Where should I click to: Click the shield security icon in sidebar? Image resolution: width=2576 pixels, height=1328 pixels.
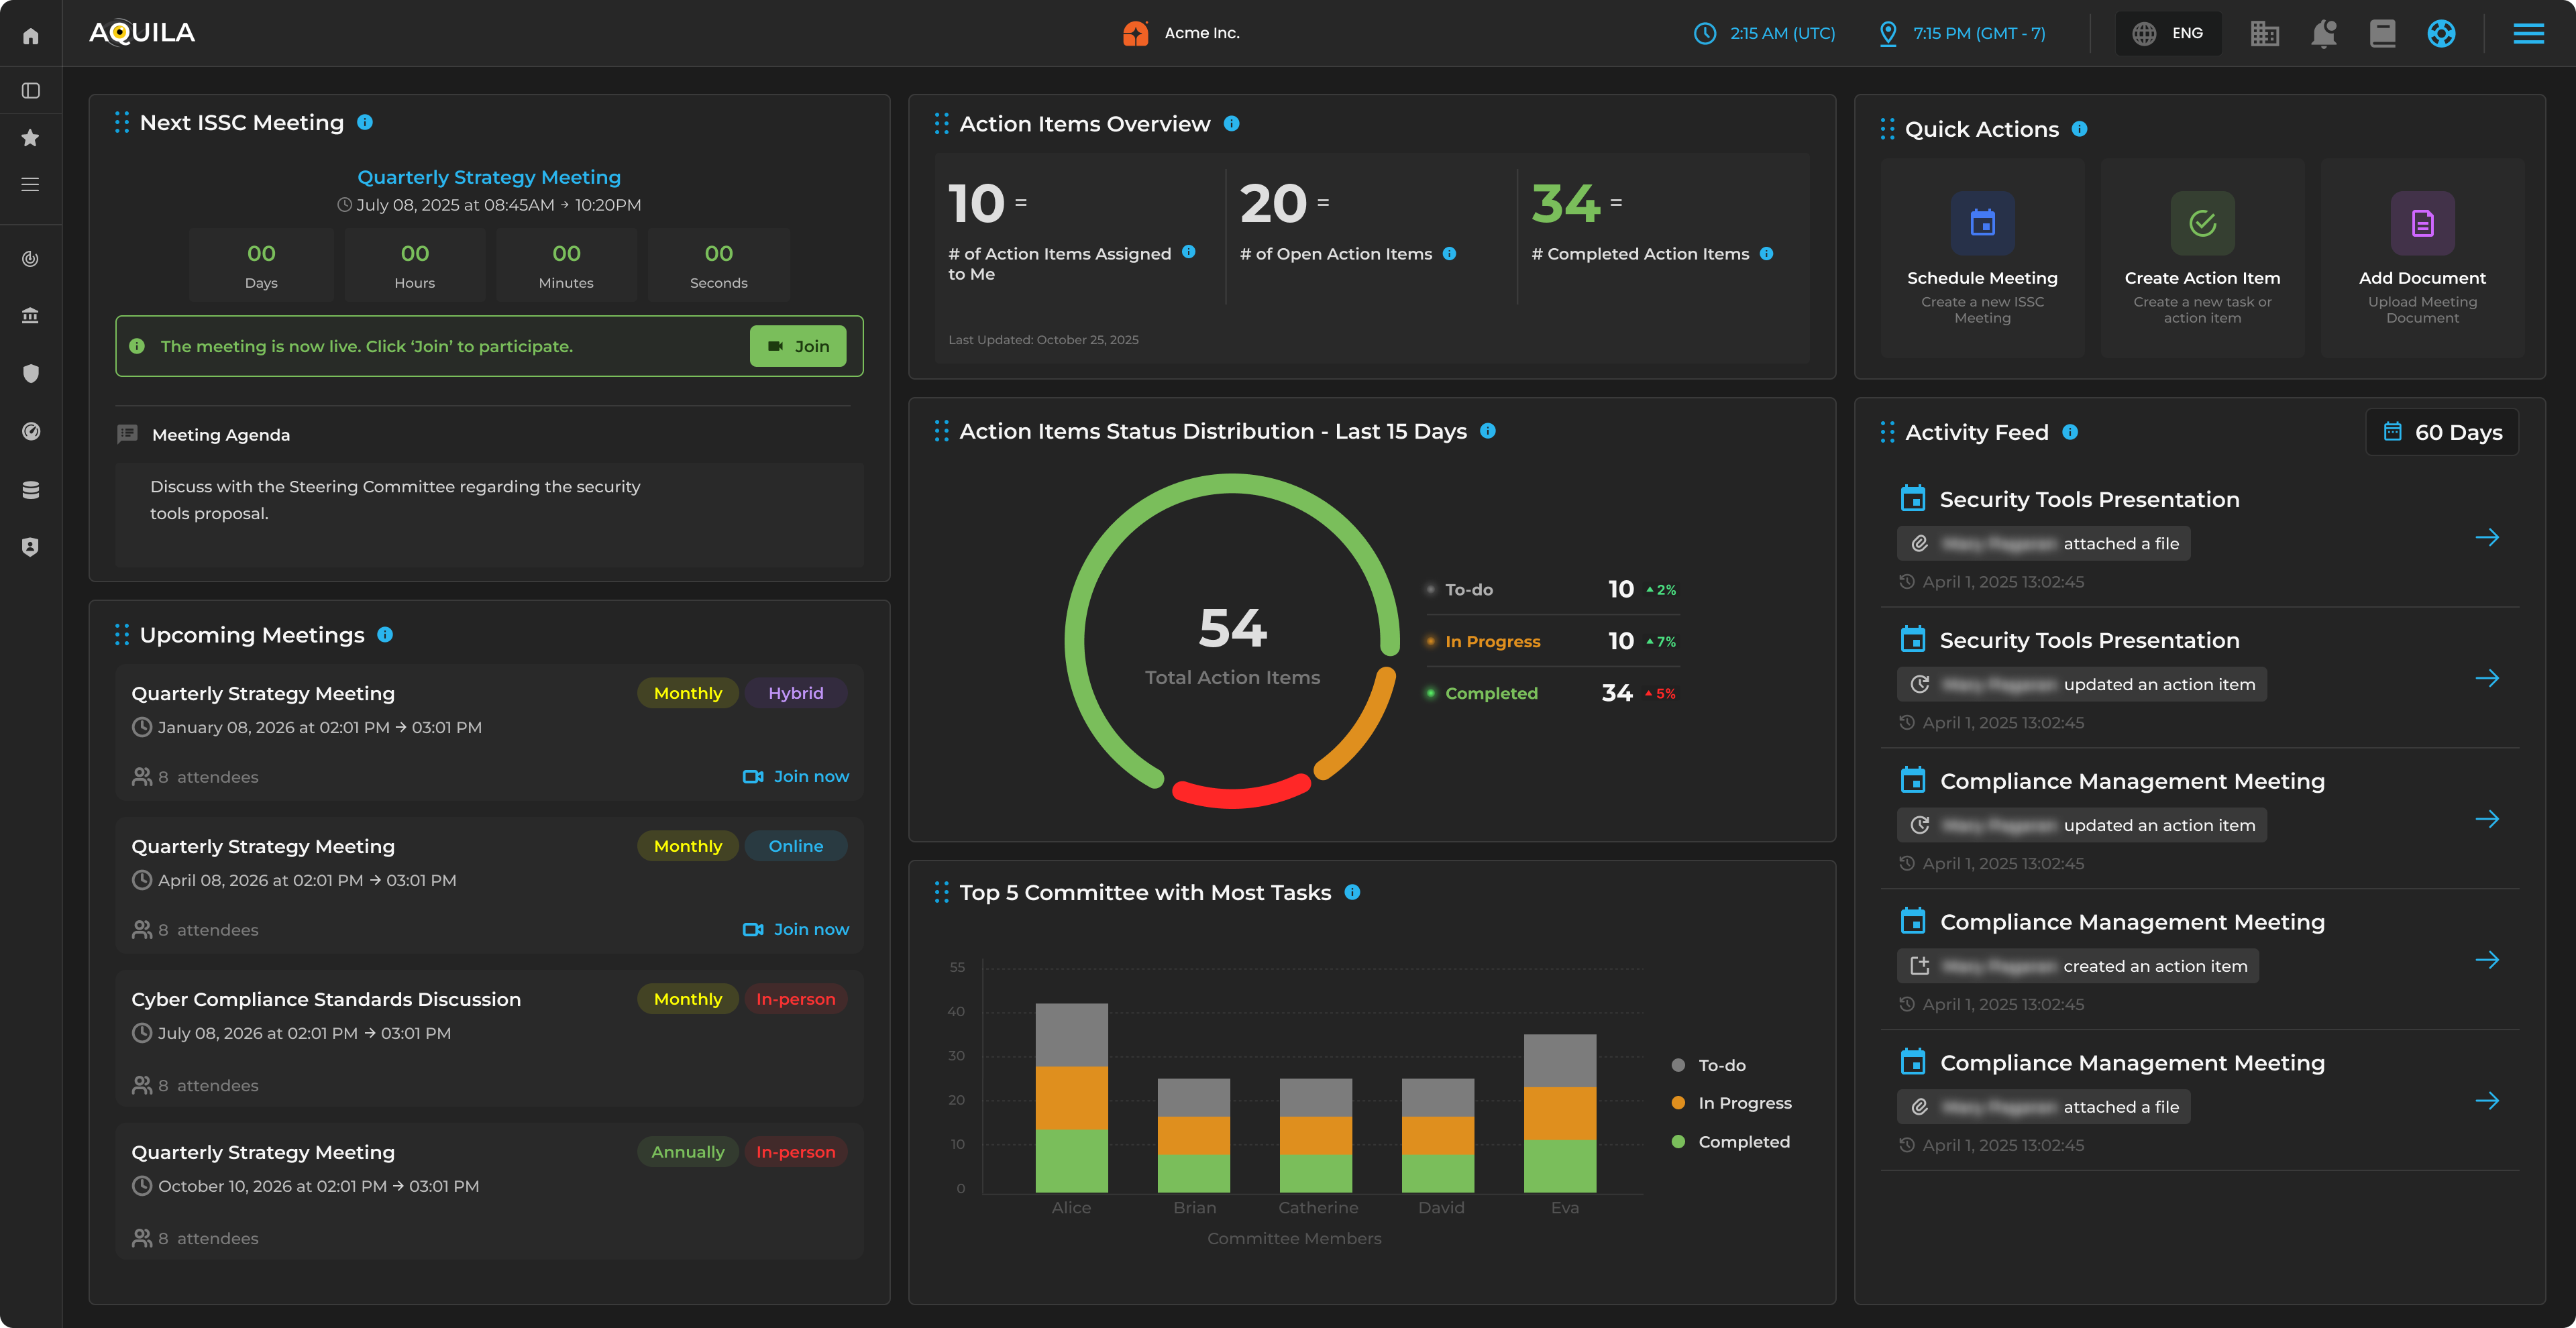click(x=30, y=373)
